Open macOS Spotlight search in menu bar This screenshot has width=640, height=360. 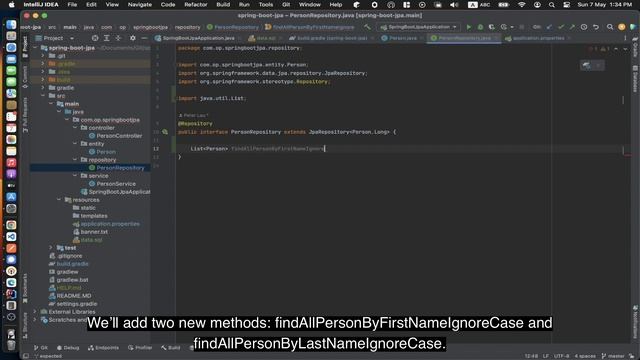coord(552,4)
